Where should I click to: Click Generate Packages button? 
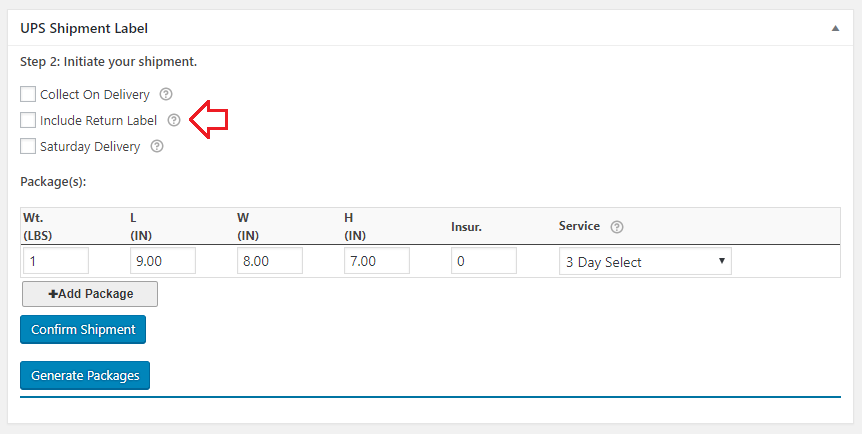click(85, 376)
